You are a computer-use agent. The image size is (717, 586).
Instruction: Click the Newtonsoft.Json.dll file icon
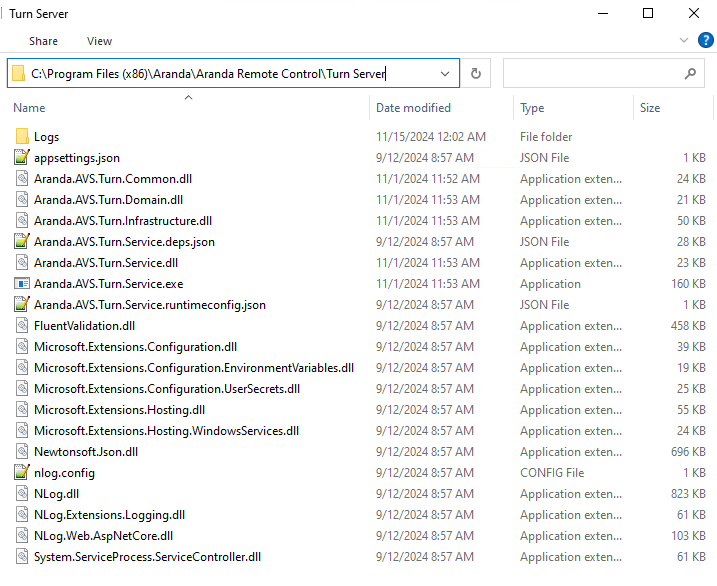tap(21, 452)
